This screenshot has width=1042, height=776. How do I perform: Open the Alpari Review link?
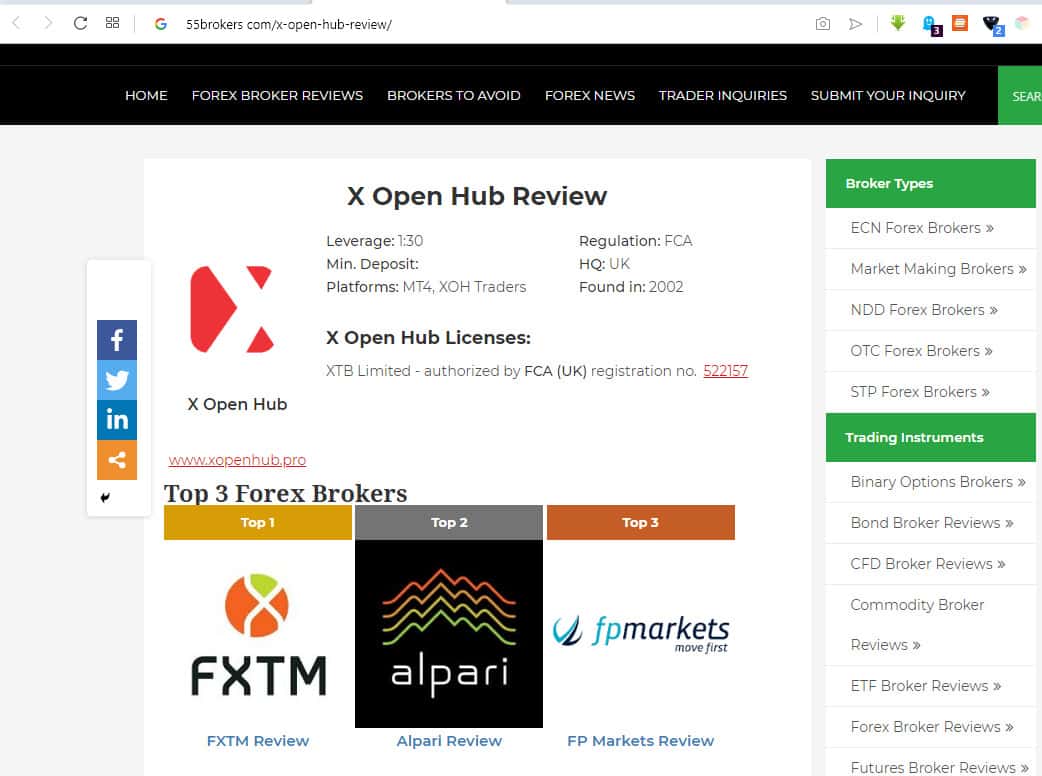point(449,741)
